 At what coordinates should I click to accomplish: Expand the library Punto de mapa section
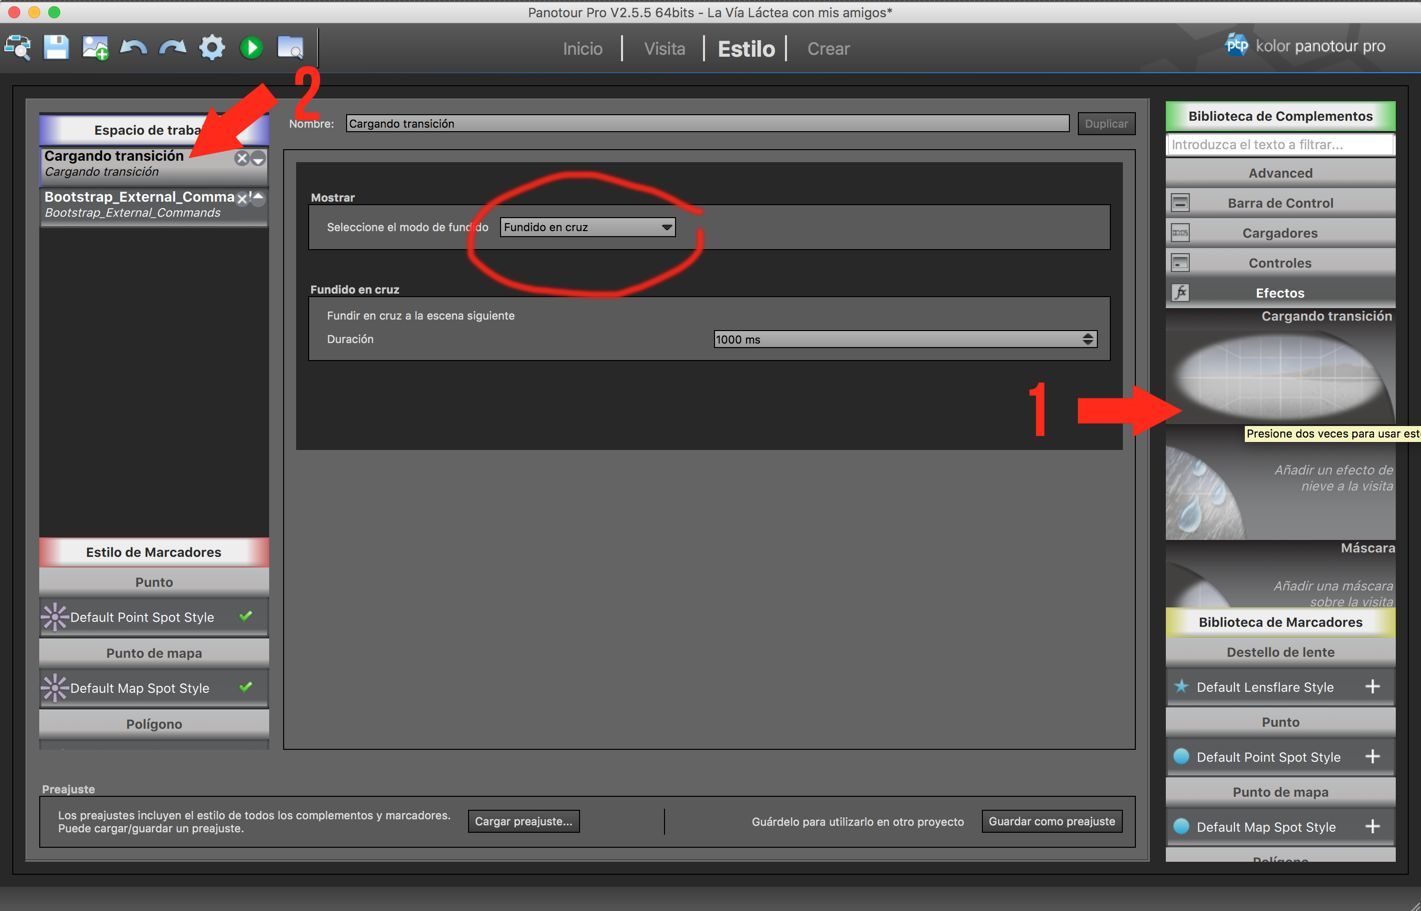pyautogui.click(x=1280, y=792)
